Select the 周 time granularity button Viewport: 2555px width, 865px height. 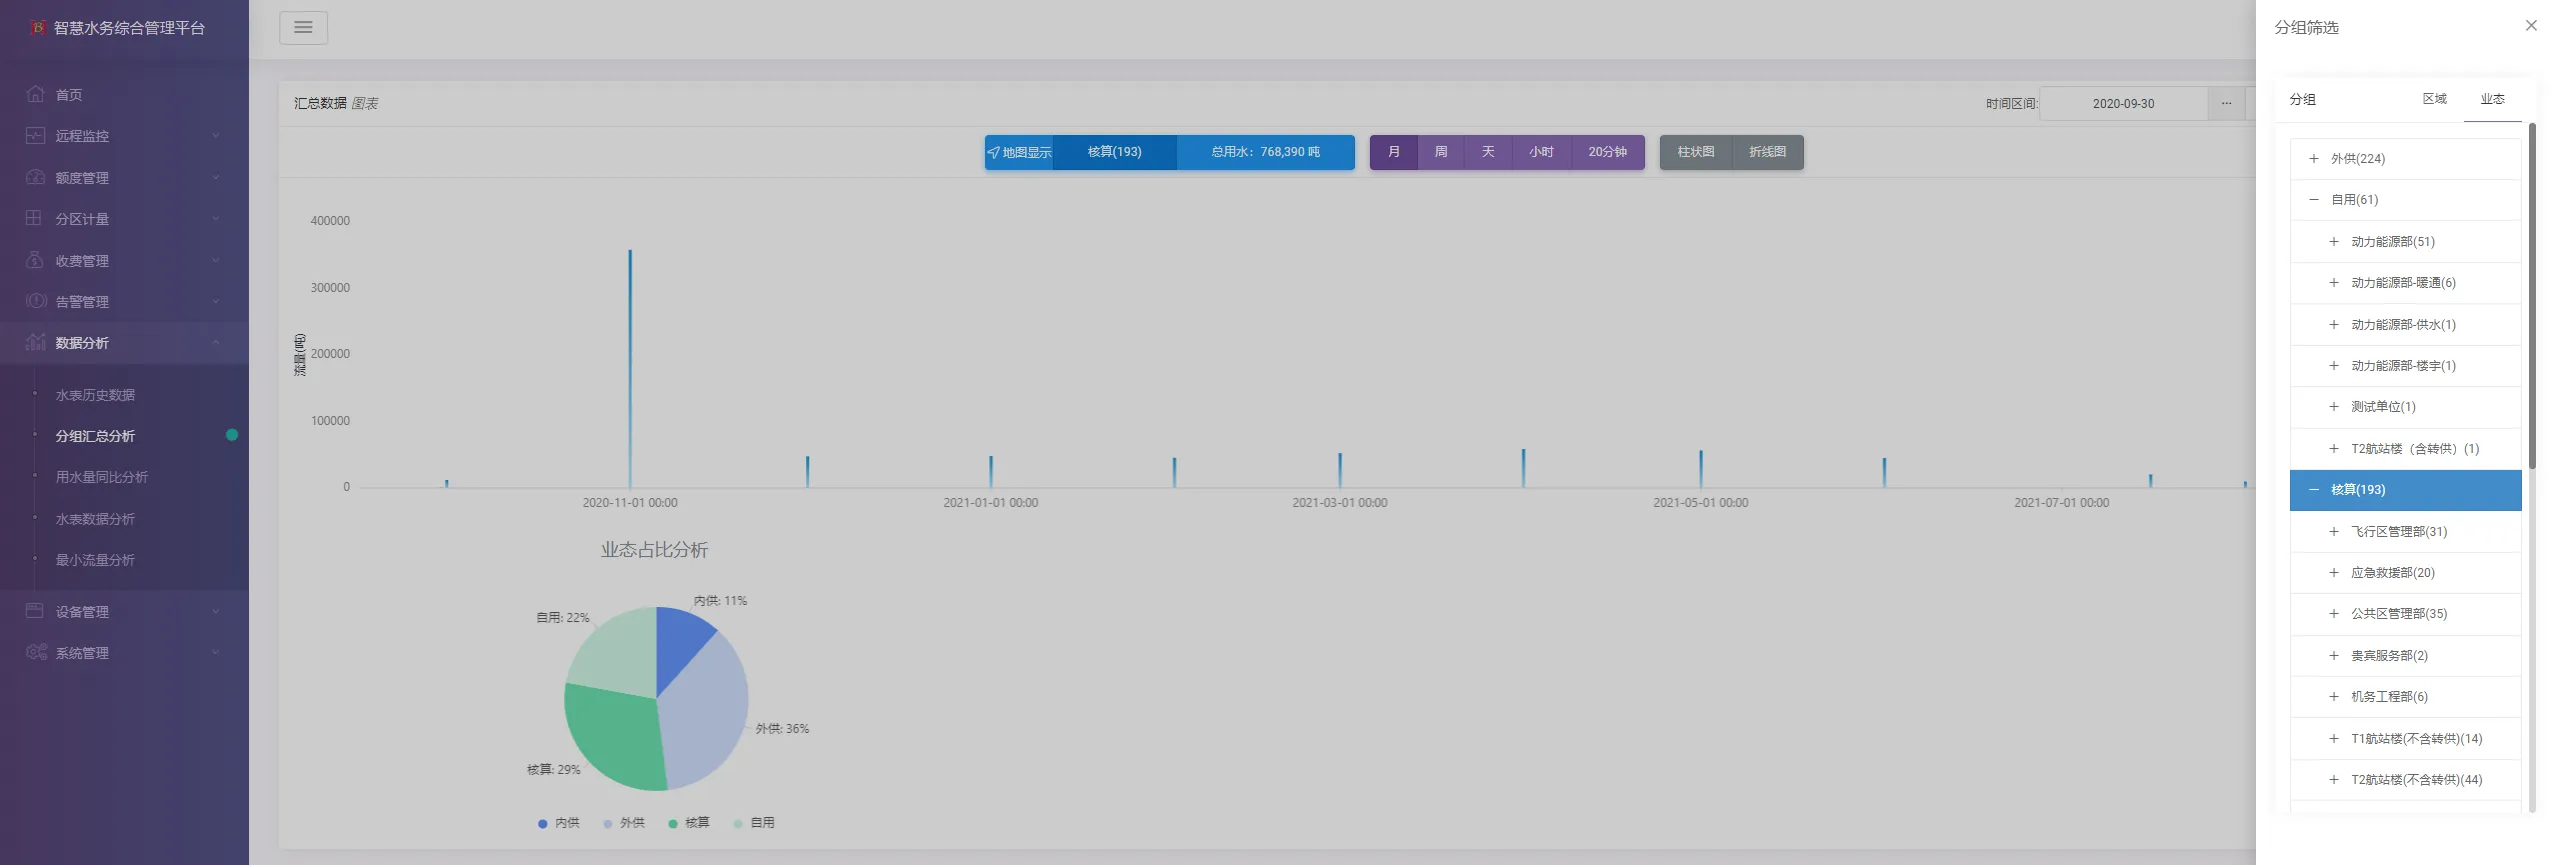coord(1441,152)
